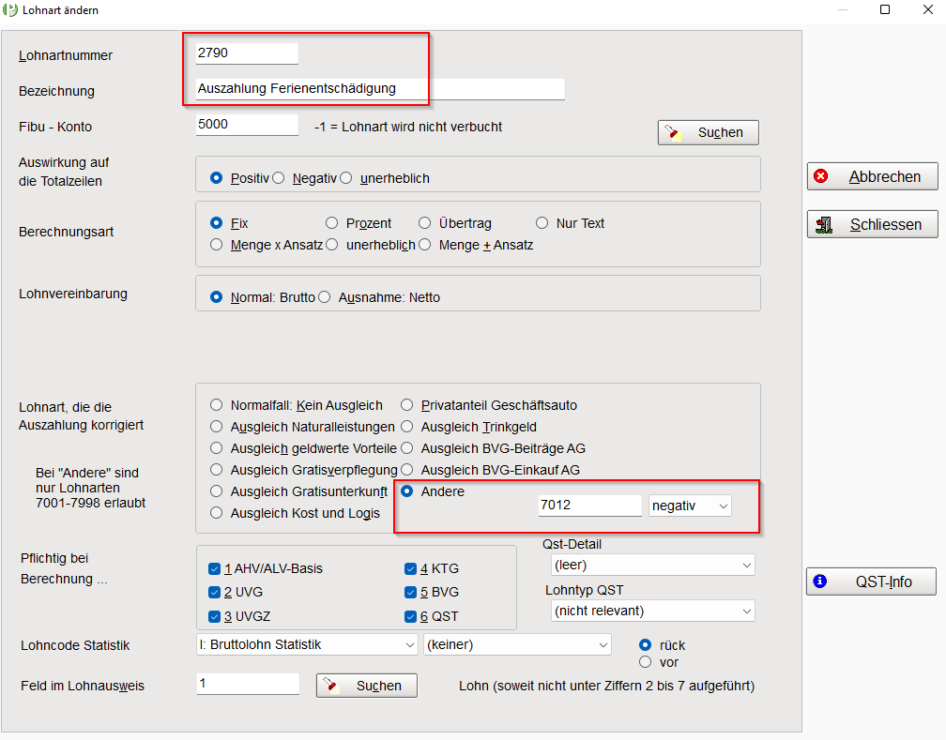Open the (keiner) statistics dropdown
Image resolution: width=946 pixels, height=740 pixels.
[x=518, y=645]
